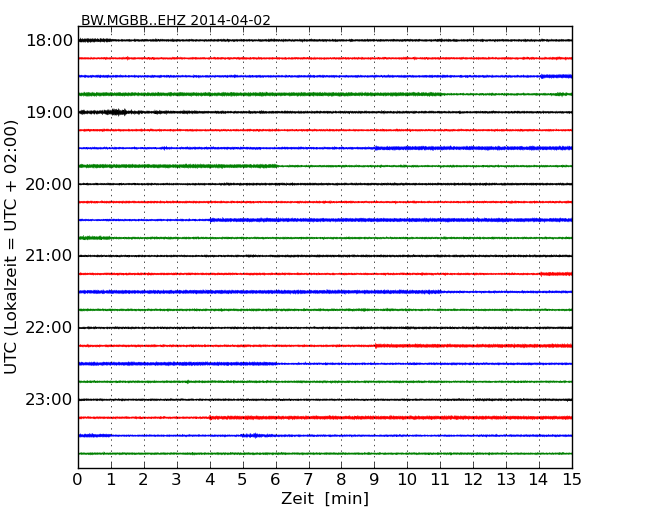
Task: Click the x-axis tick label 0
Action: pos(78,479)
